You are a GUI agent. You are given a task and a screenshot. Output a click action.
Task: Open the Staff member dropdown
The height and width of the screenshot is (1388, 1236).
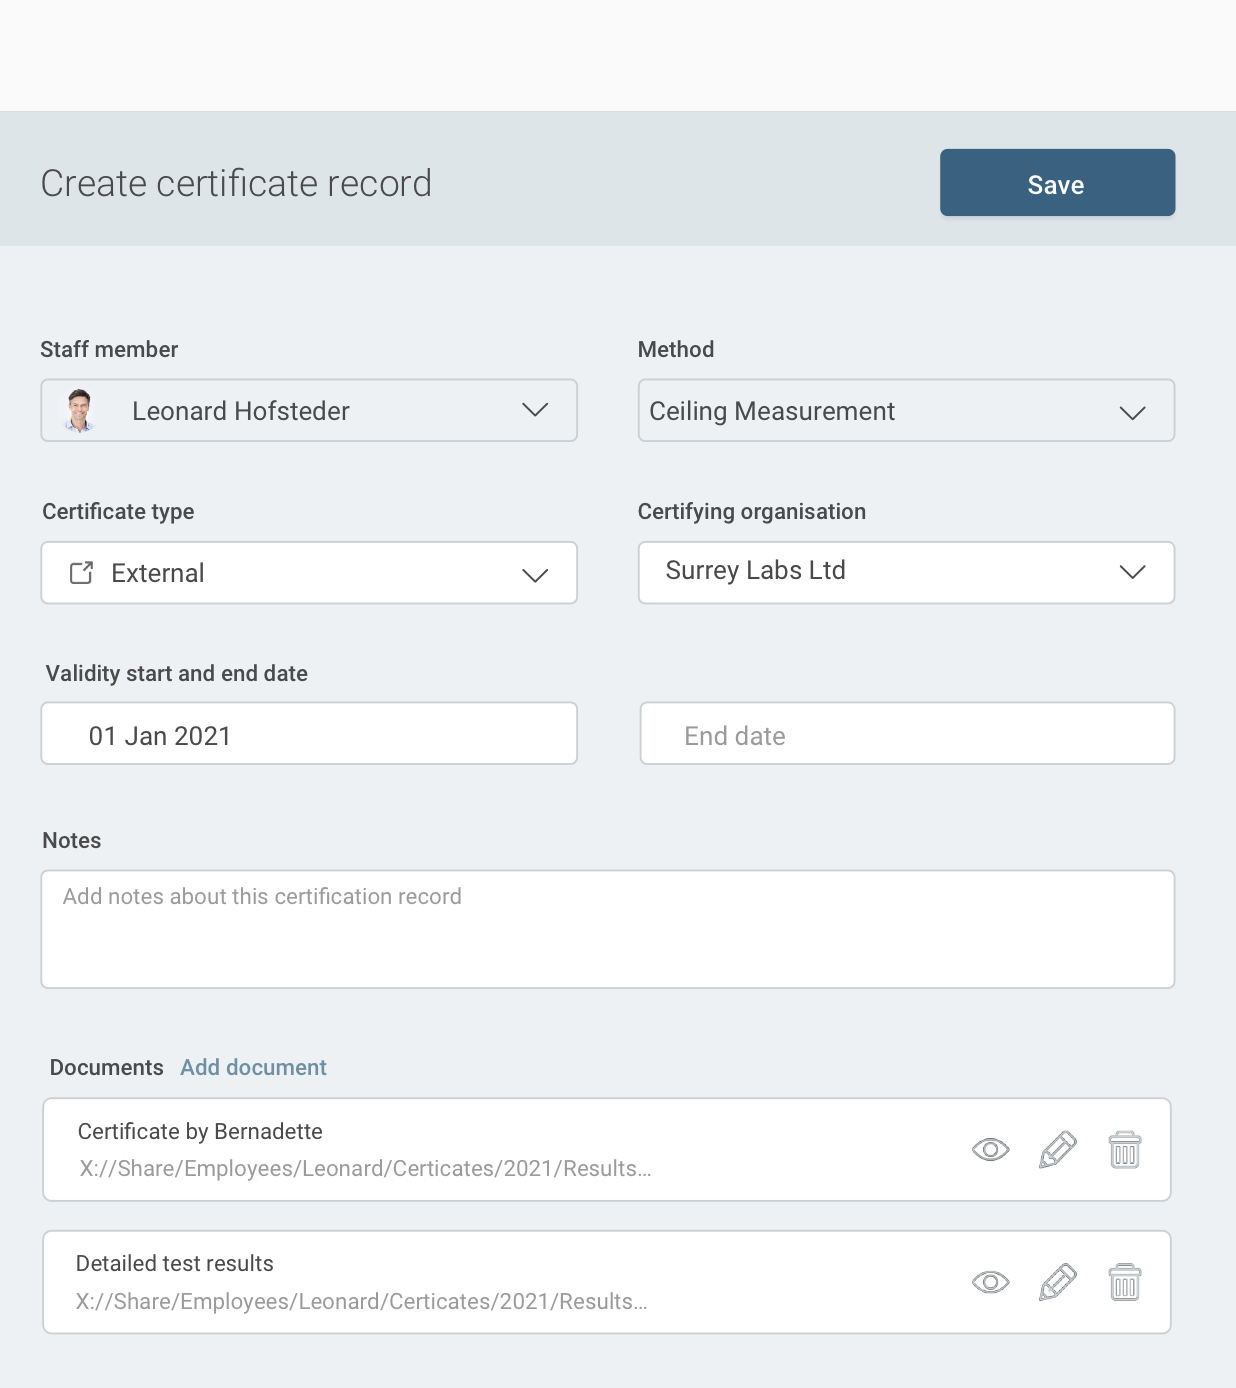309,410
